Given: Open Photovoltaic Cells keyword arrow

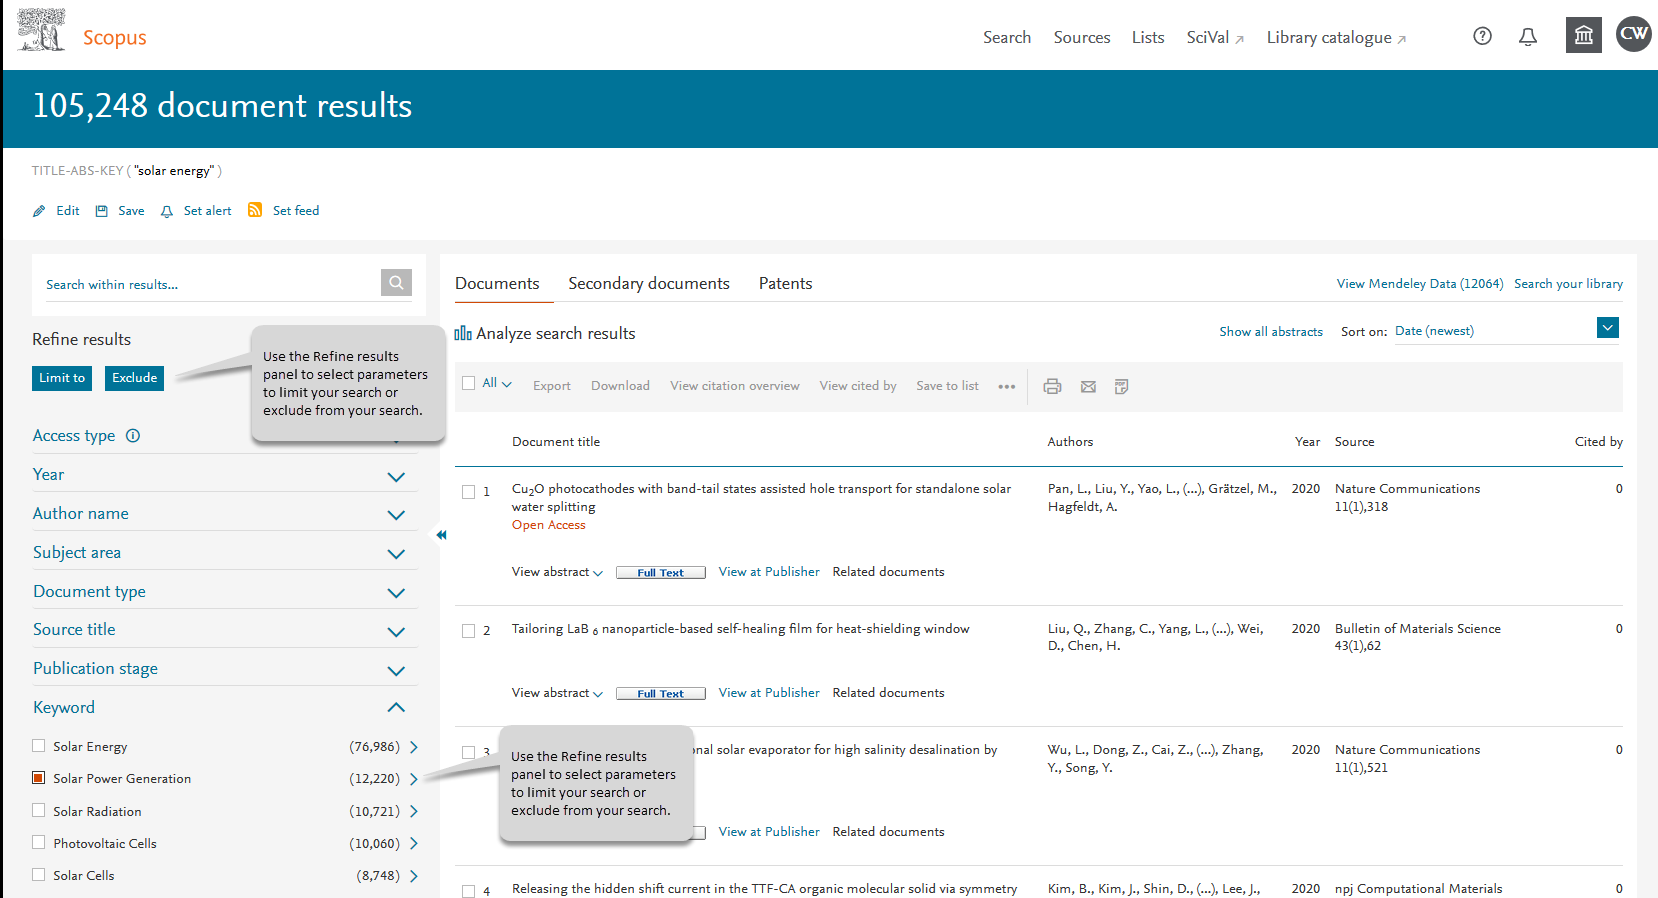Looking at the screenshot, I should [x=414, y=844].
